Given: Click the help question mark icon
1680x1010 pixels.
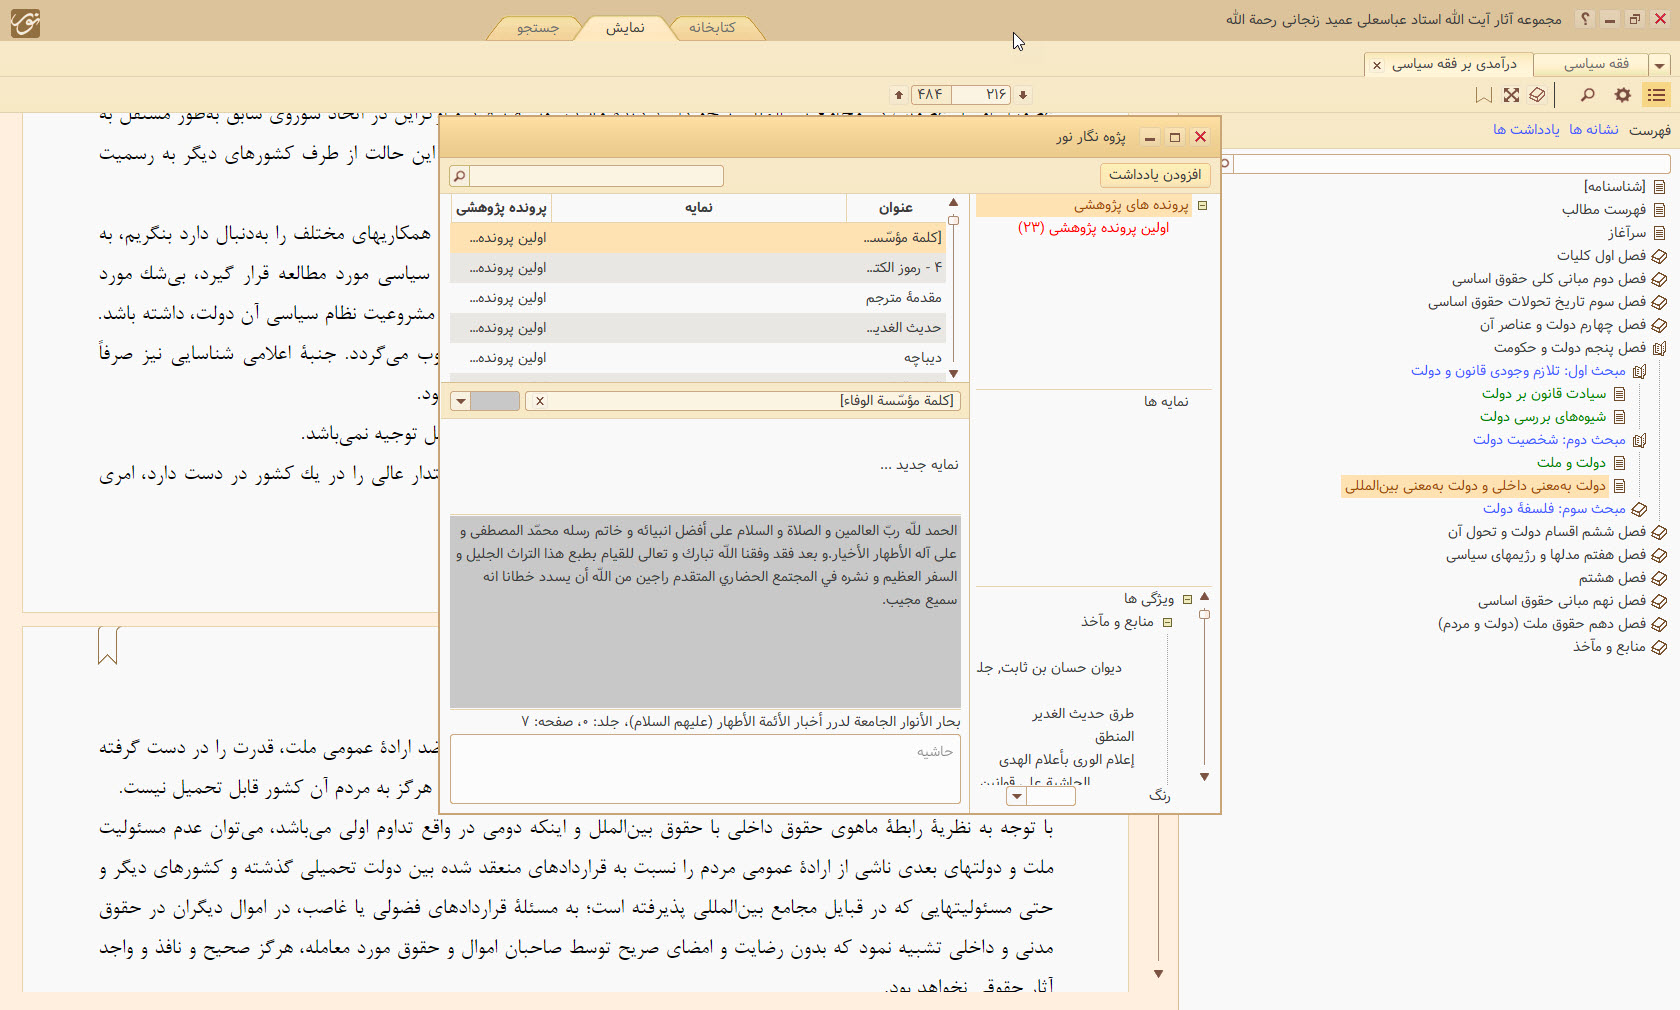Looking at the screenshot, I should (1584, 19).
